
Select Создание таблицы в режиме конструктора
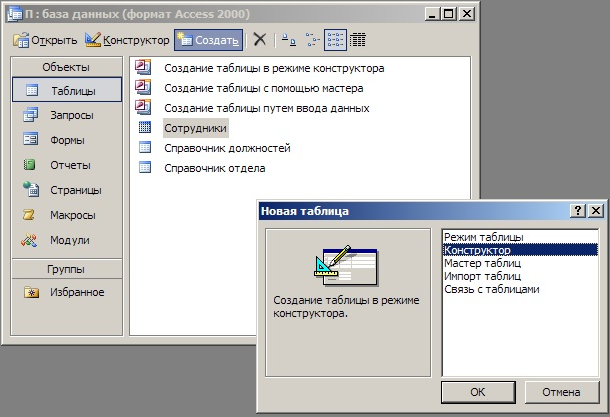point(274,68)
